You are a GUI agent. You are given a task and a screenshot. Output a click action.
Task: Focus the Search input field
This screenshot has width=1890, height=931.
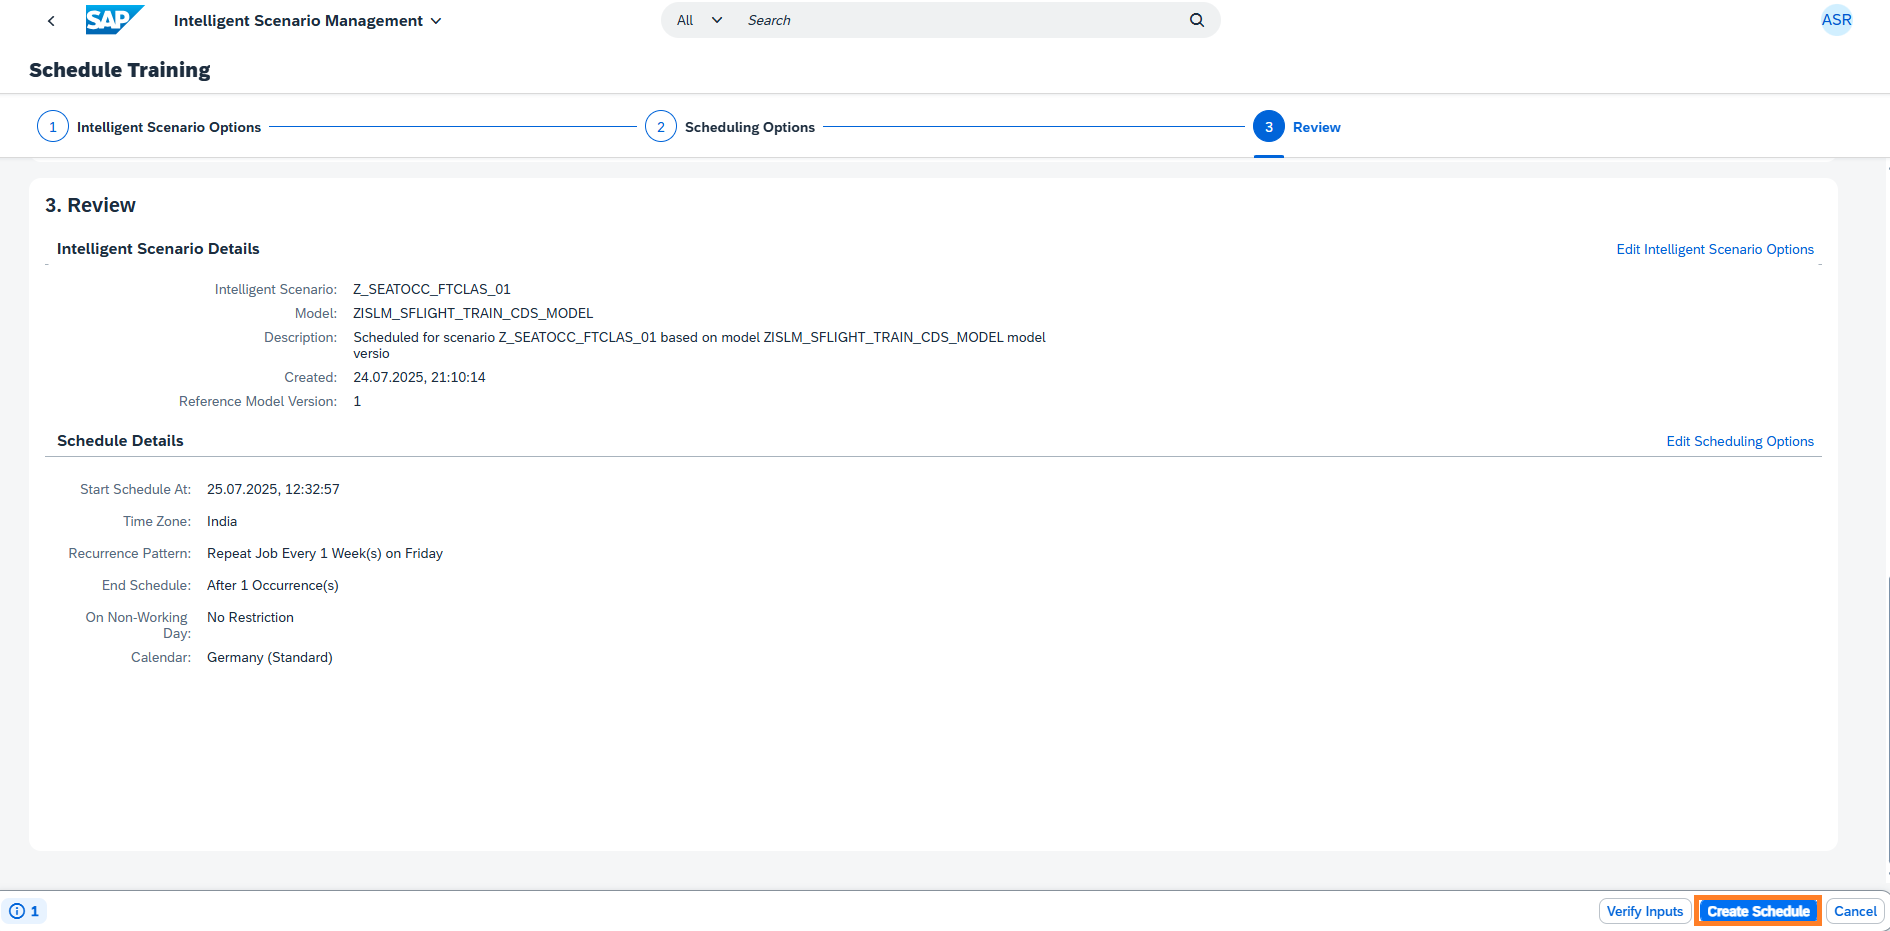click(x=960, y=20)
